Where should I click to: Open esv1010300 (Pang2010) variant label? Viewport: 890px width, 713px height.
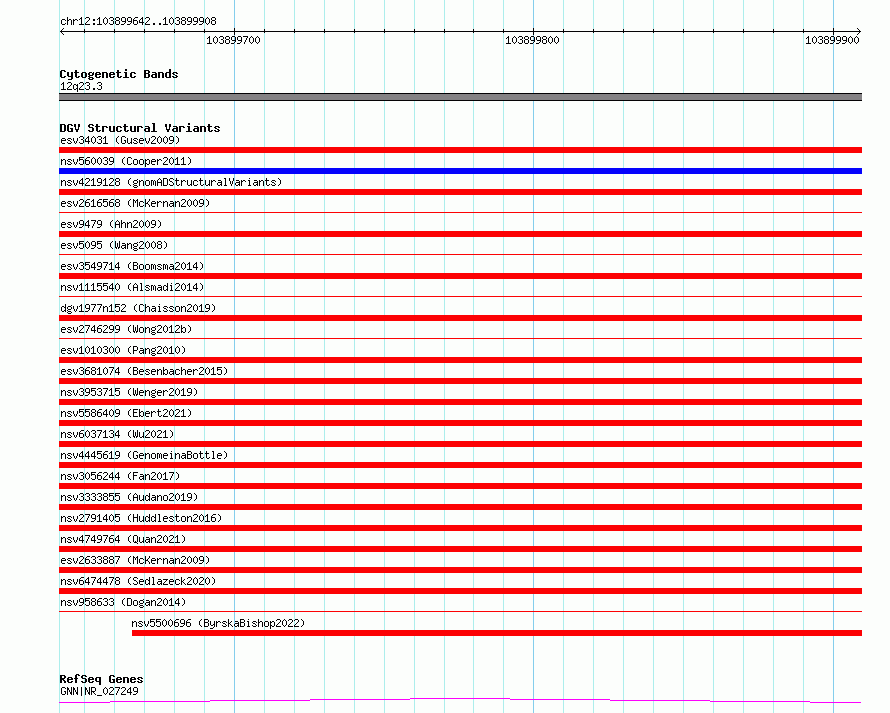tap(123, 350)
